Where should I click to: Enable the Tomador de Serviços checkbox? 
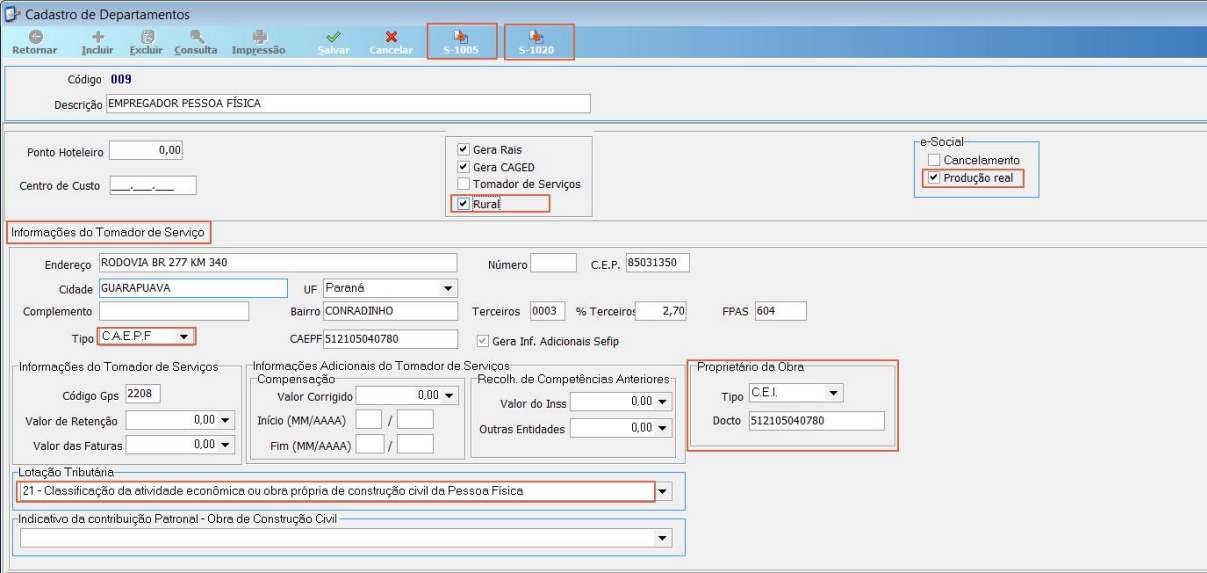(x=463, y=184)
